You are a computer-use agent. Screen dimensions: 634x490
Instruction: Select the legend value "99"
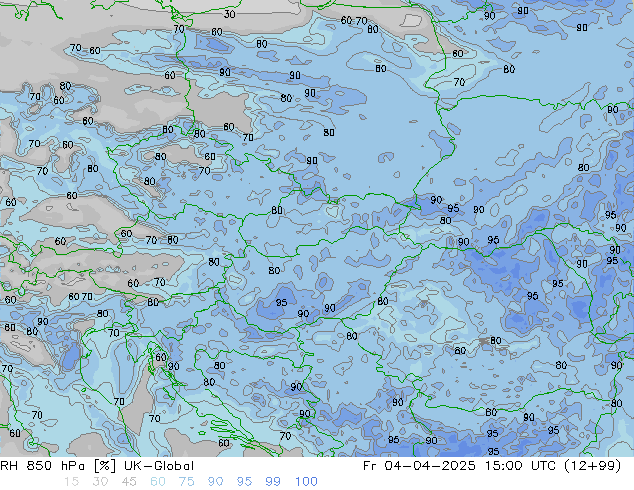click(x=273, y=482)
